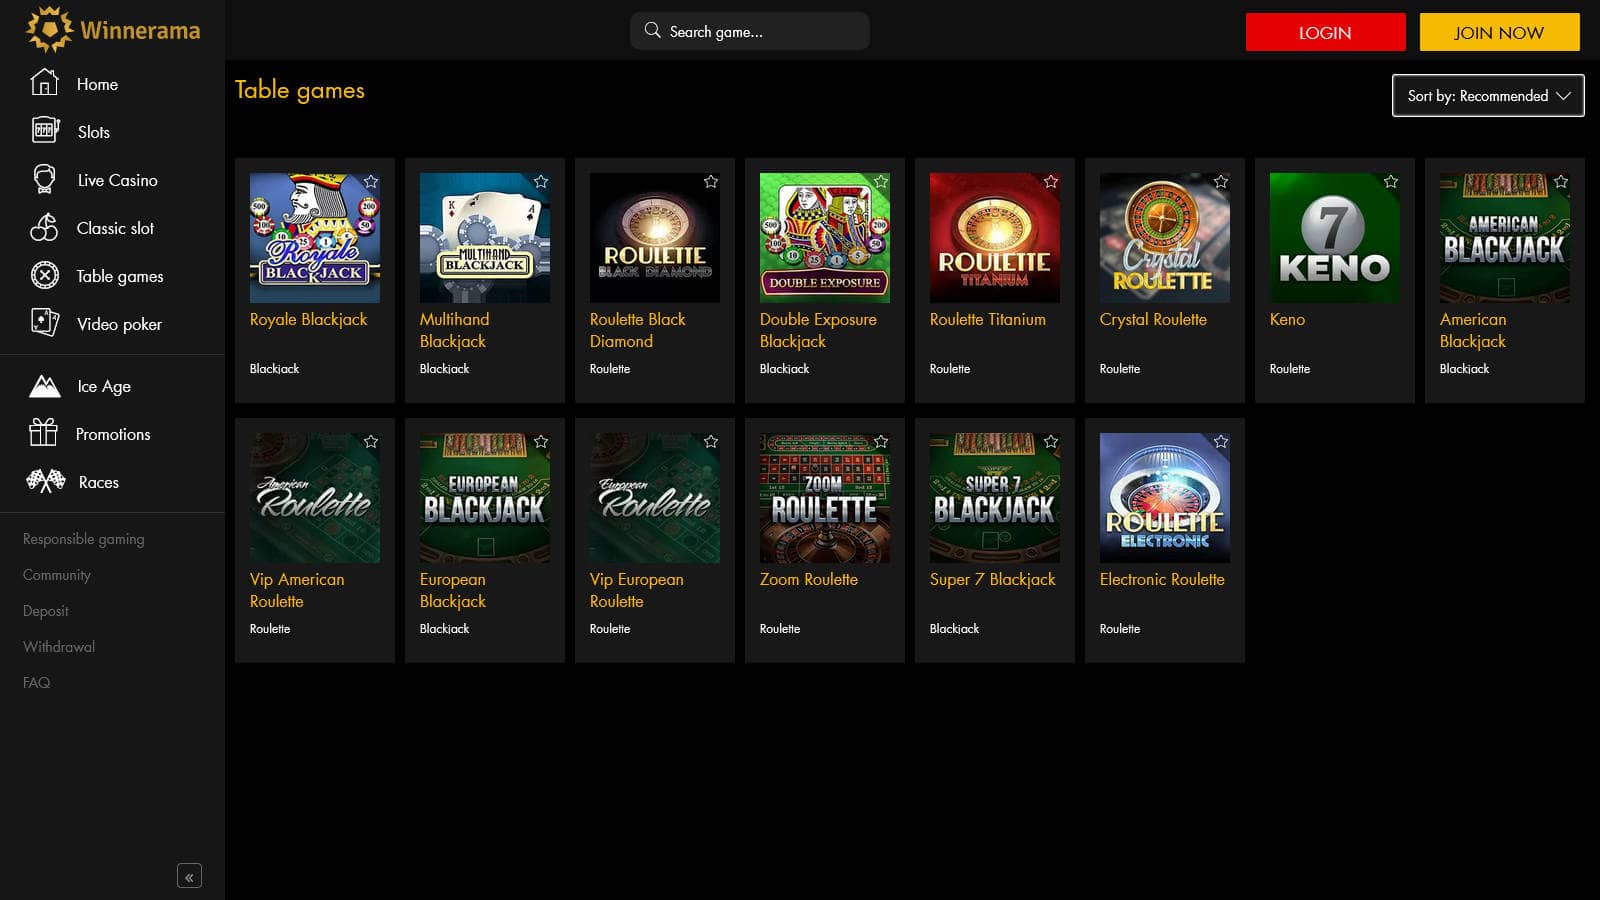1600x900 pixels.
Task: Go to Home in sidebar menu
Action: pyautogui.click(x=97, y=84)
